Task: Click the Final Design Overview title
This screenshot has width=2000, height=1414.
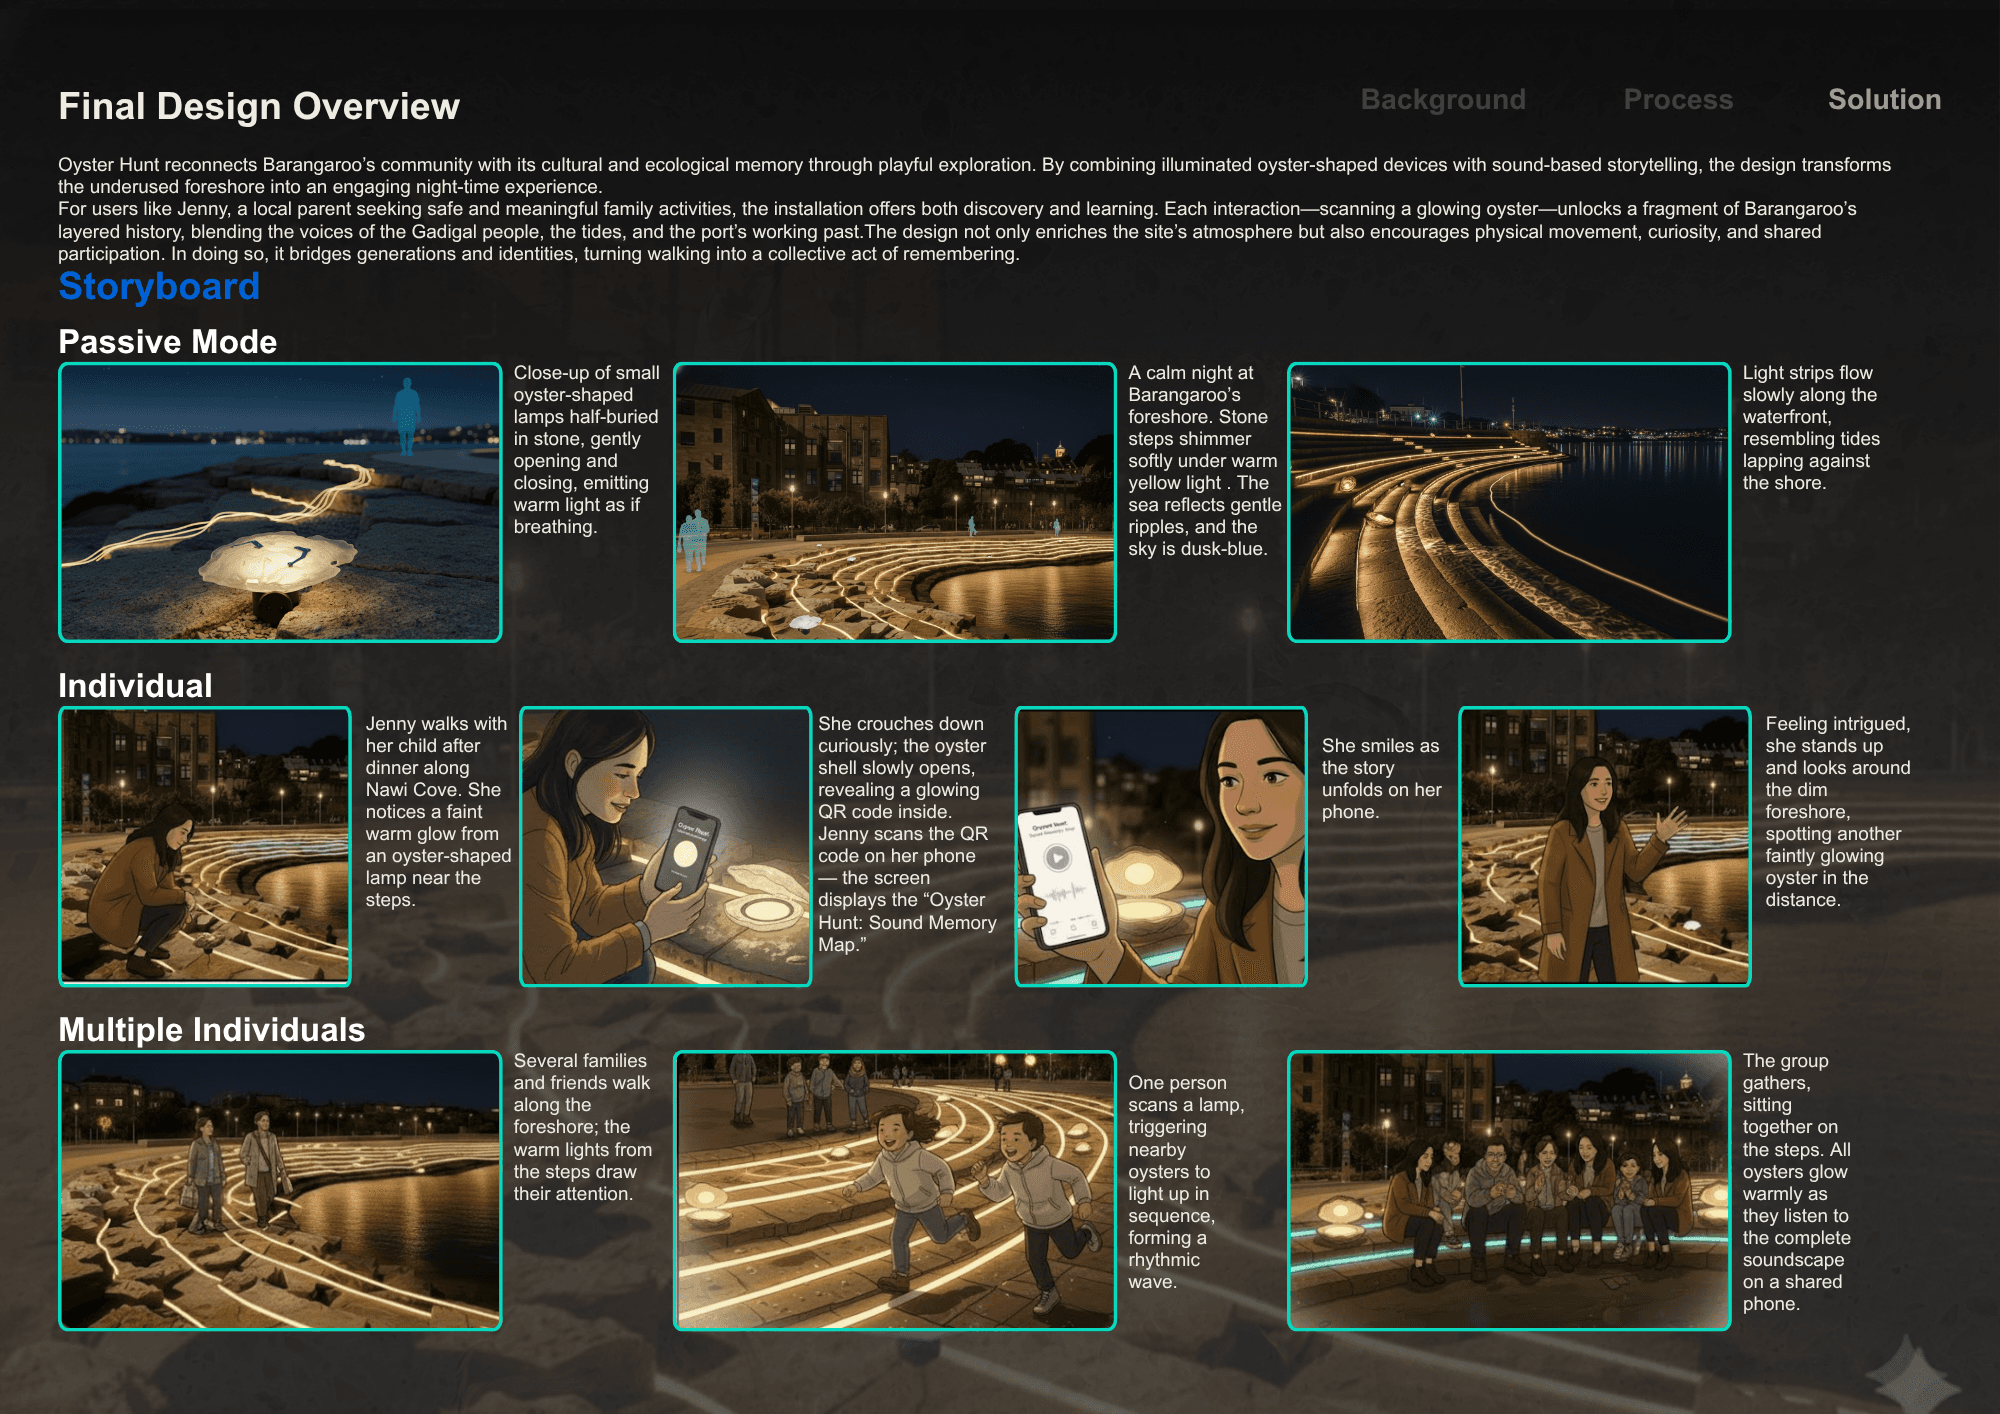Action: coord(259,106)
